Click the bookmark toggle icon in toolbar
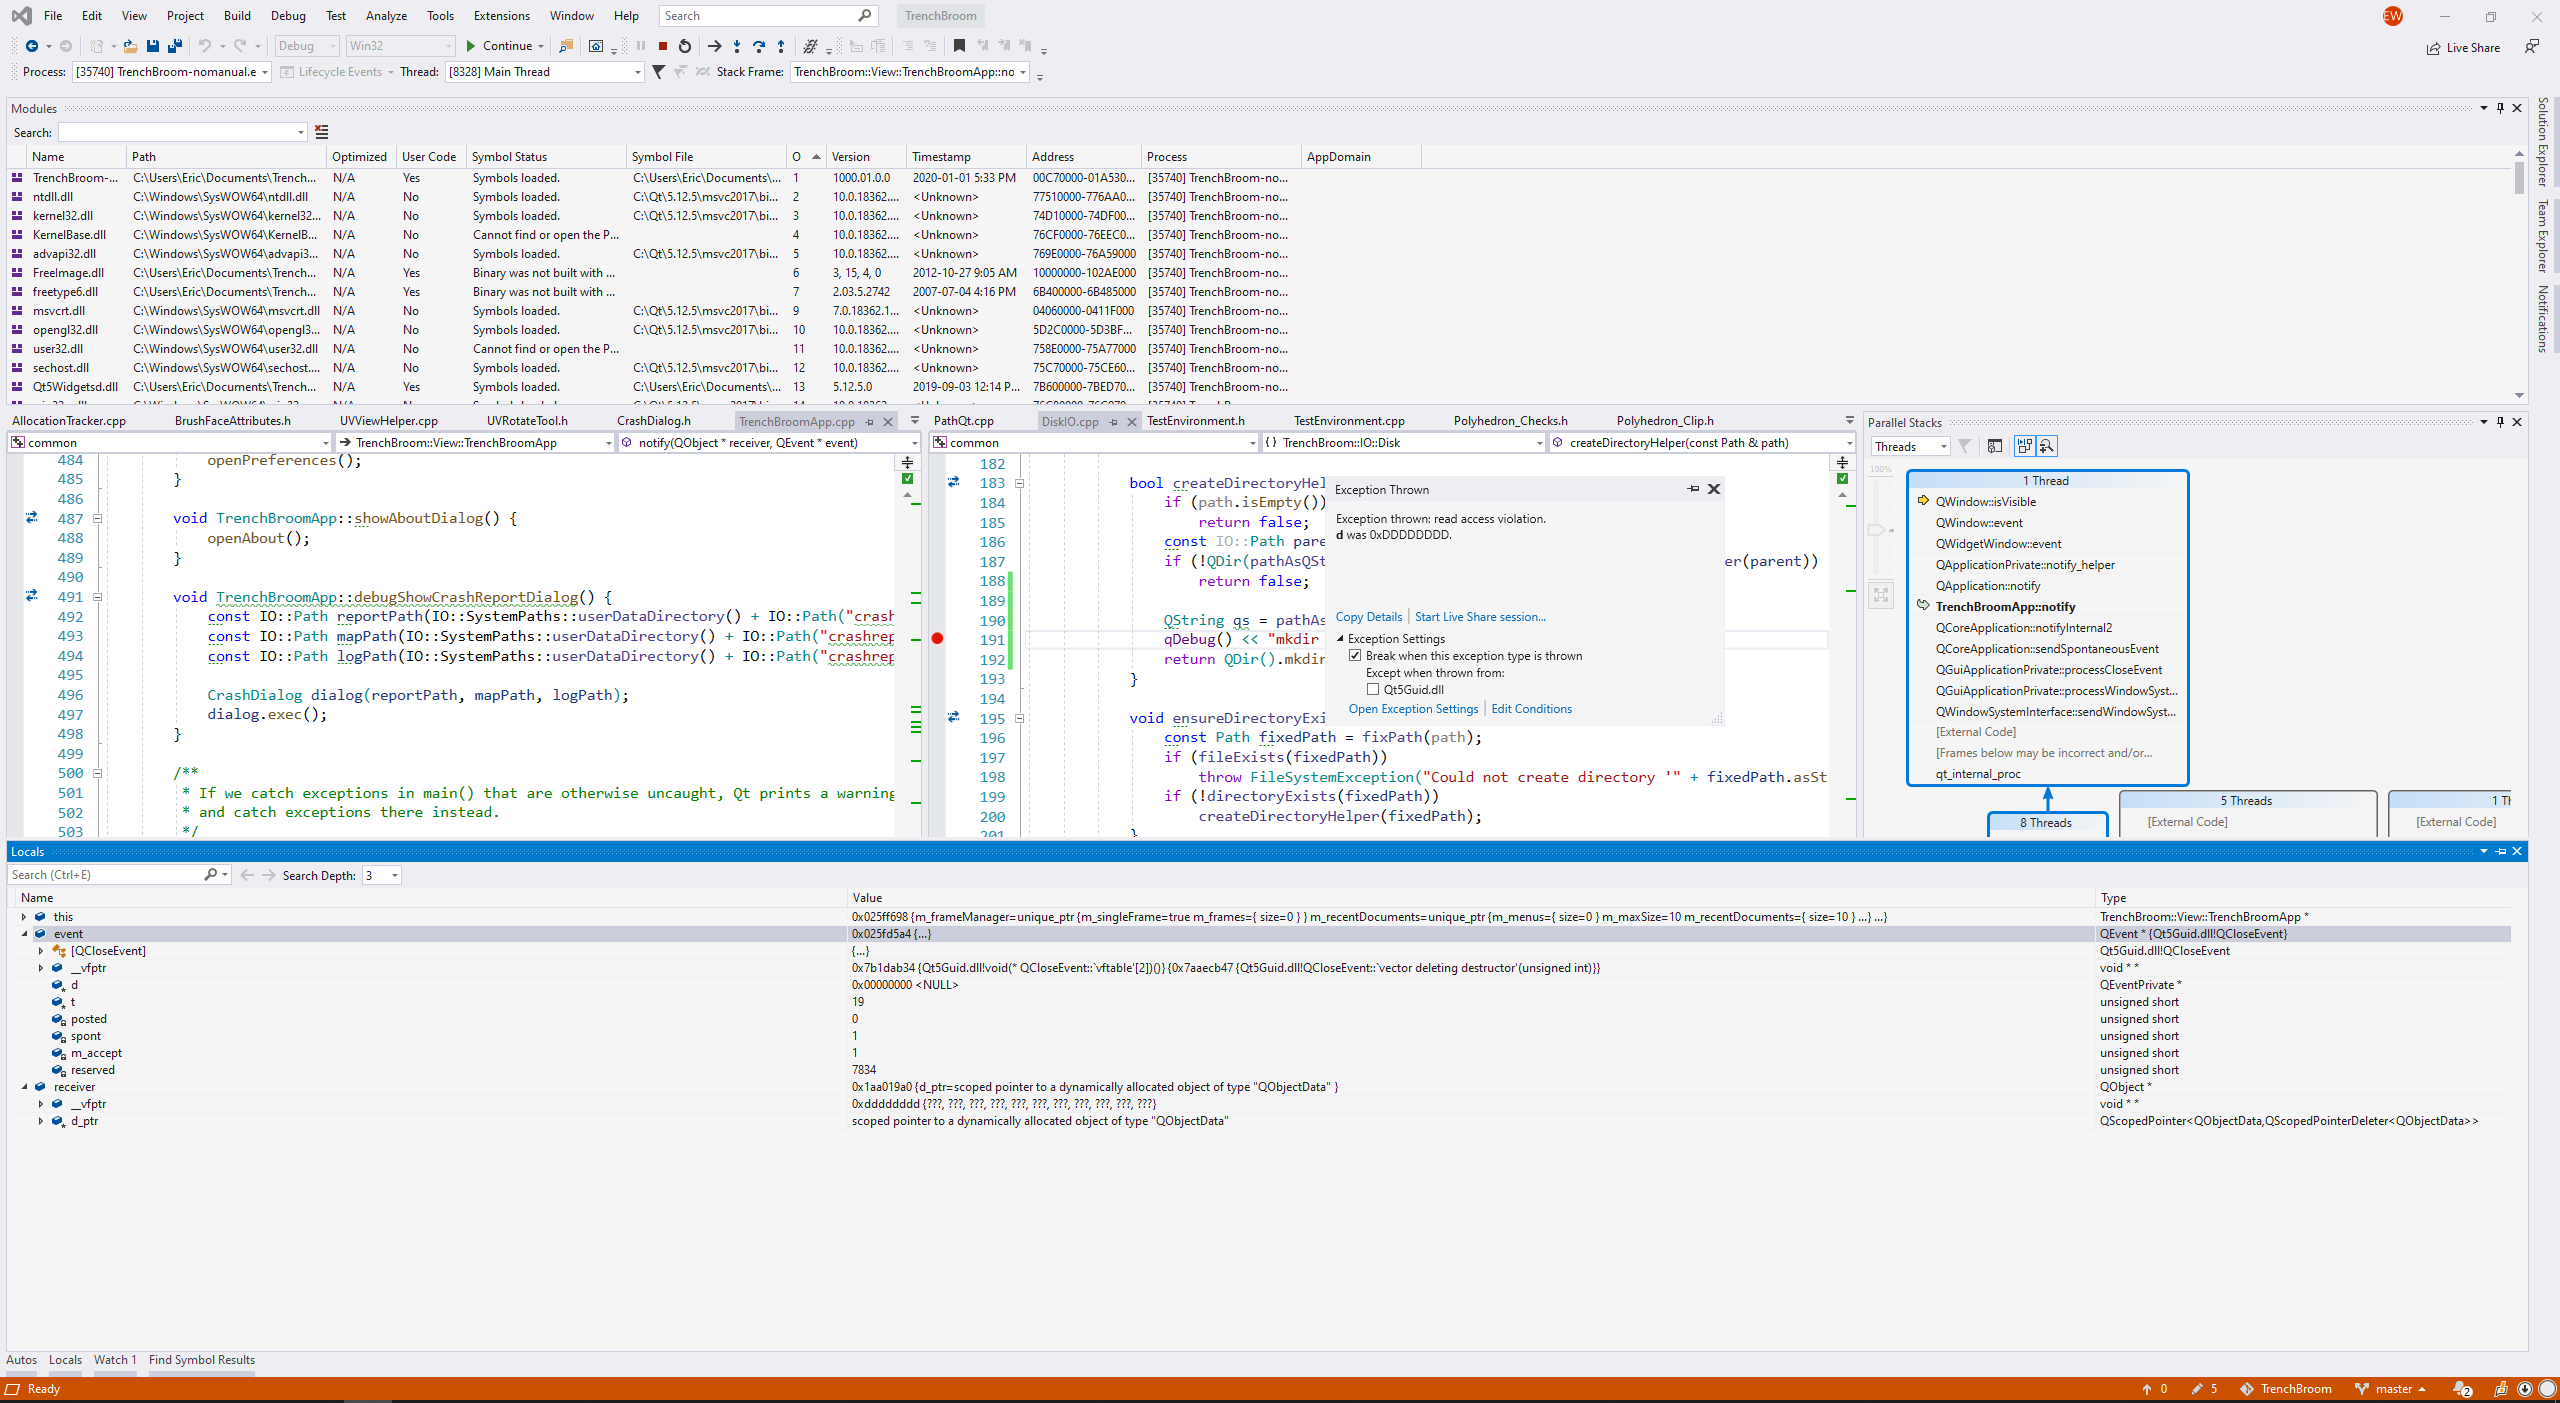Screen dimensions: 2560x1403 (x=959, y=46)
